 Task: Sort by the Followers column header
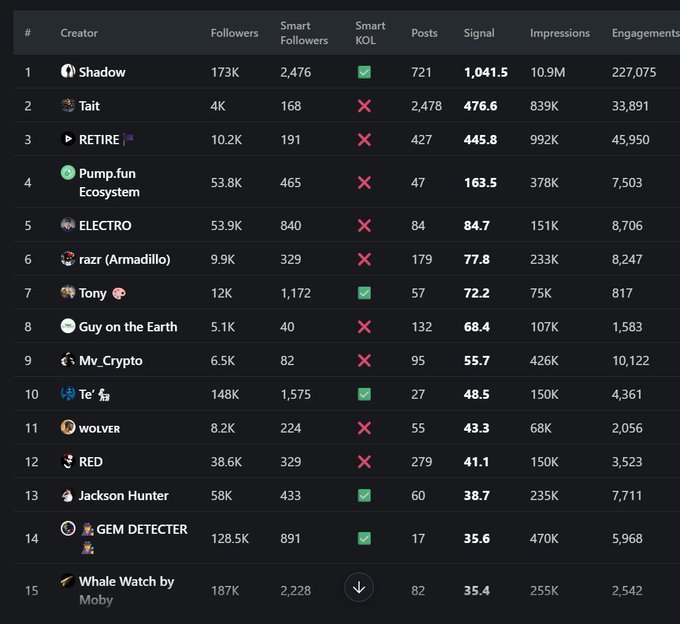[235, 33]
